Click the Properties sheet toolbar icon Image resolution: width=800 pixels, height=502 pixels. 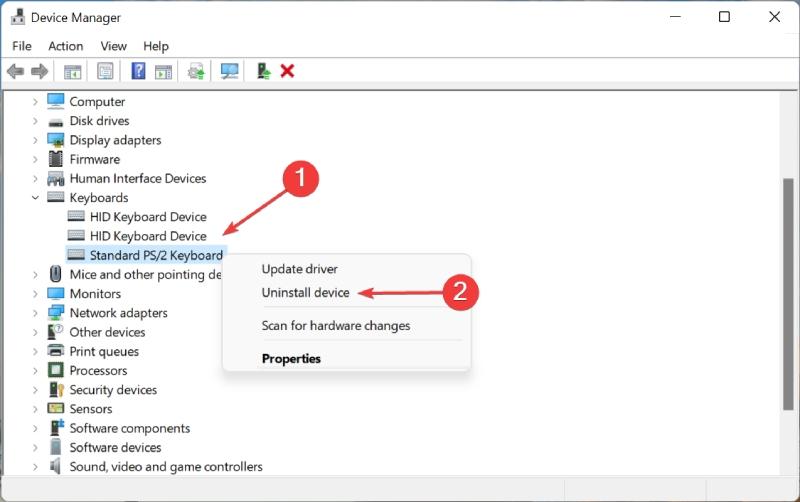[x=105, y=71]
